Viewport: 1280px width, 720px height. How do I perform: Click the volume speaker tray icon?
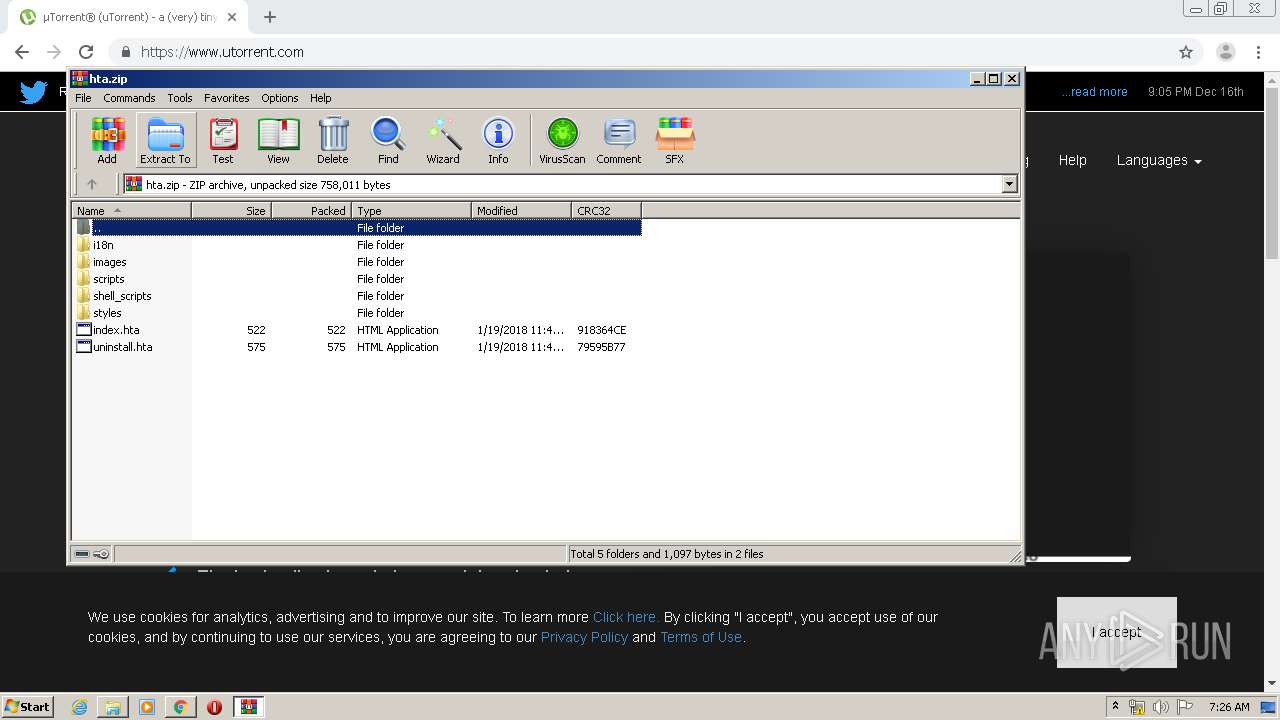pyautogui.click(x=1160, y=707)
